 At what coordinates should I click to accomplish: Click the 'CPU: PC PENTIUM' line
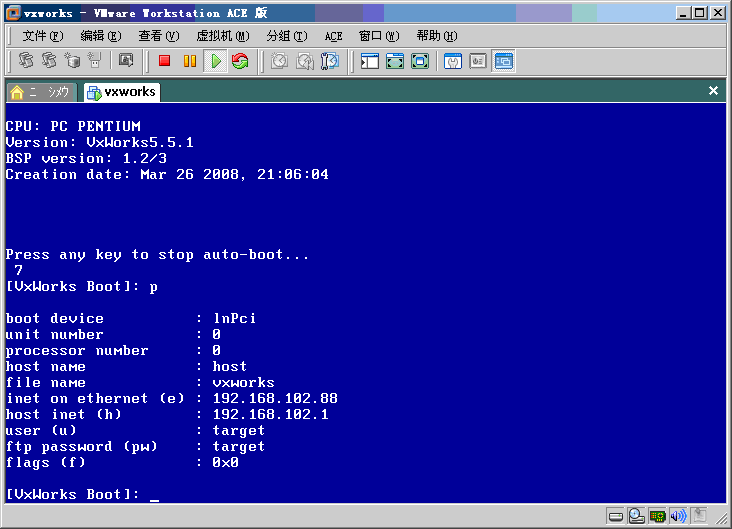click(x=73, y=126)
